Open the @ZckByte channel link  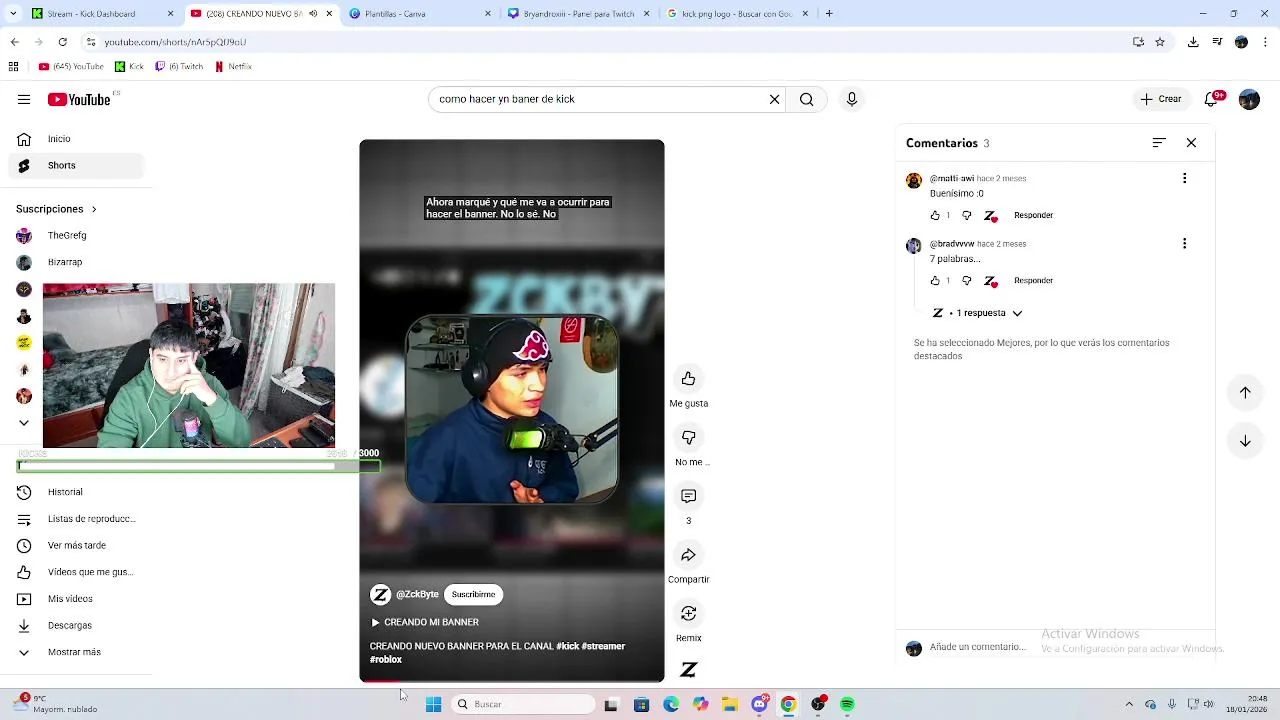[417, 594]
